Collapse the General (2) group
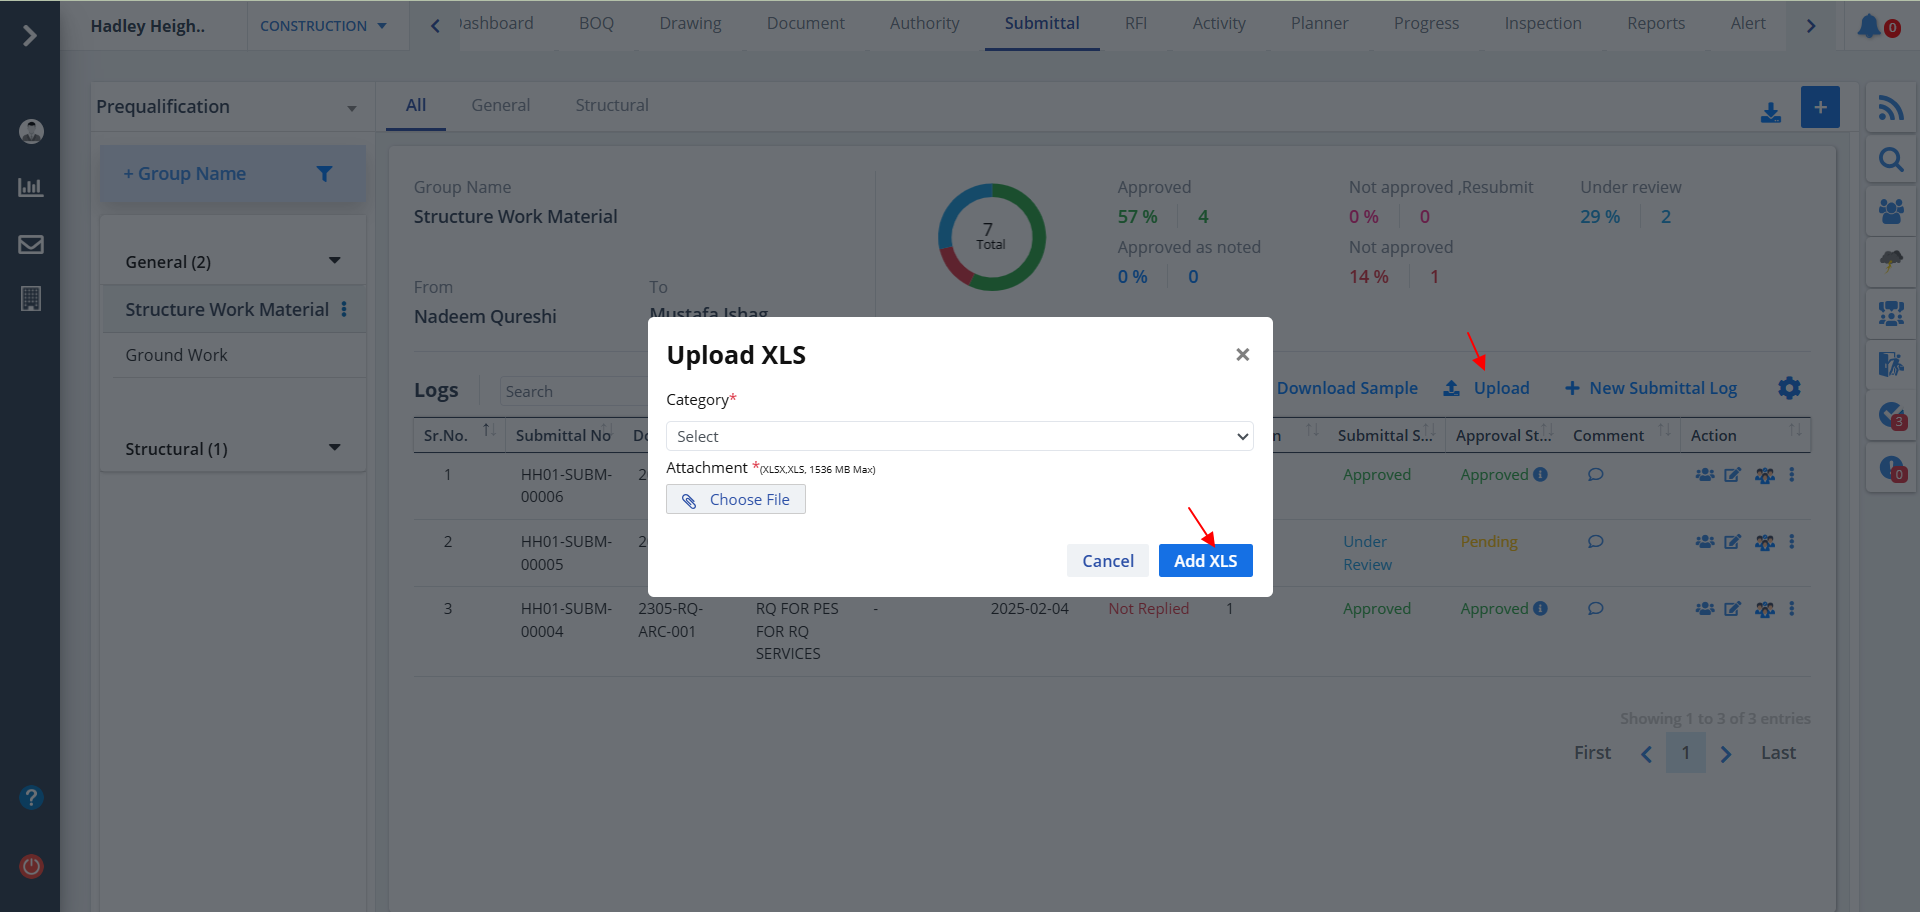Screen dimensions: 1920x912 point(334,261)
